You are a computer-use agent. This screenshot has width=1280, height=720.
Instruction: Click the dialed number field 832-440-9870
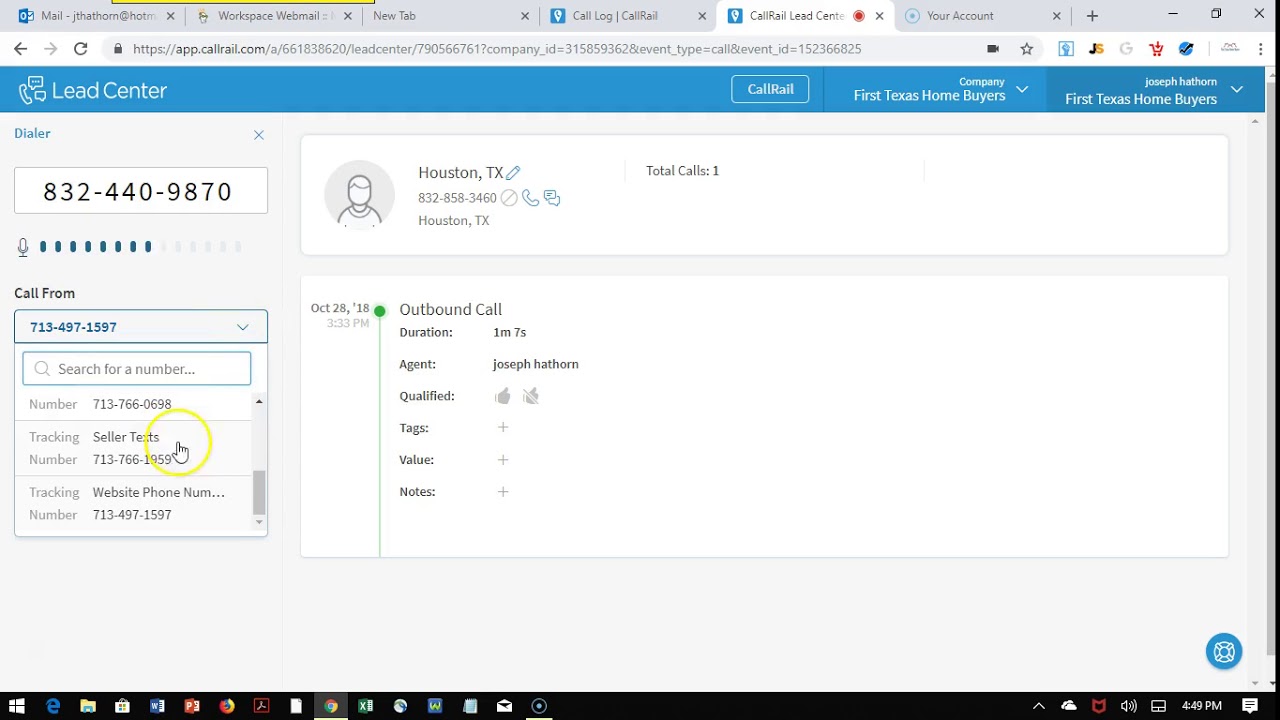click(x=141, y=191)
